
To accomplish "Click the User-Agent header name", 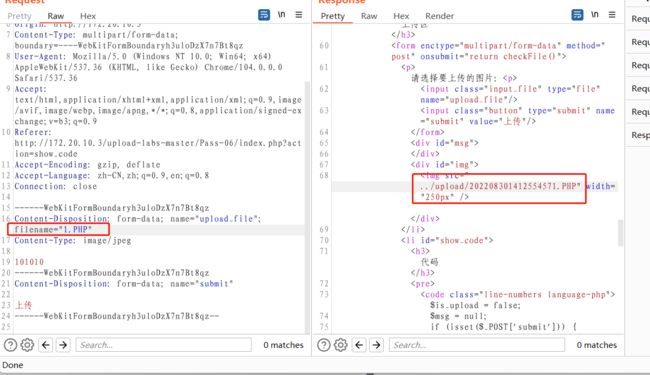I will point(40,56).
